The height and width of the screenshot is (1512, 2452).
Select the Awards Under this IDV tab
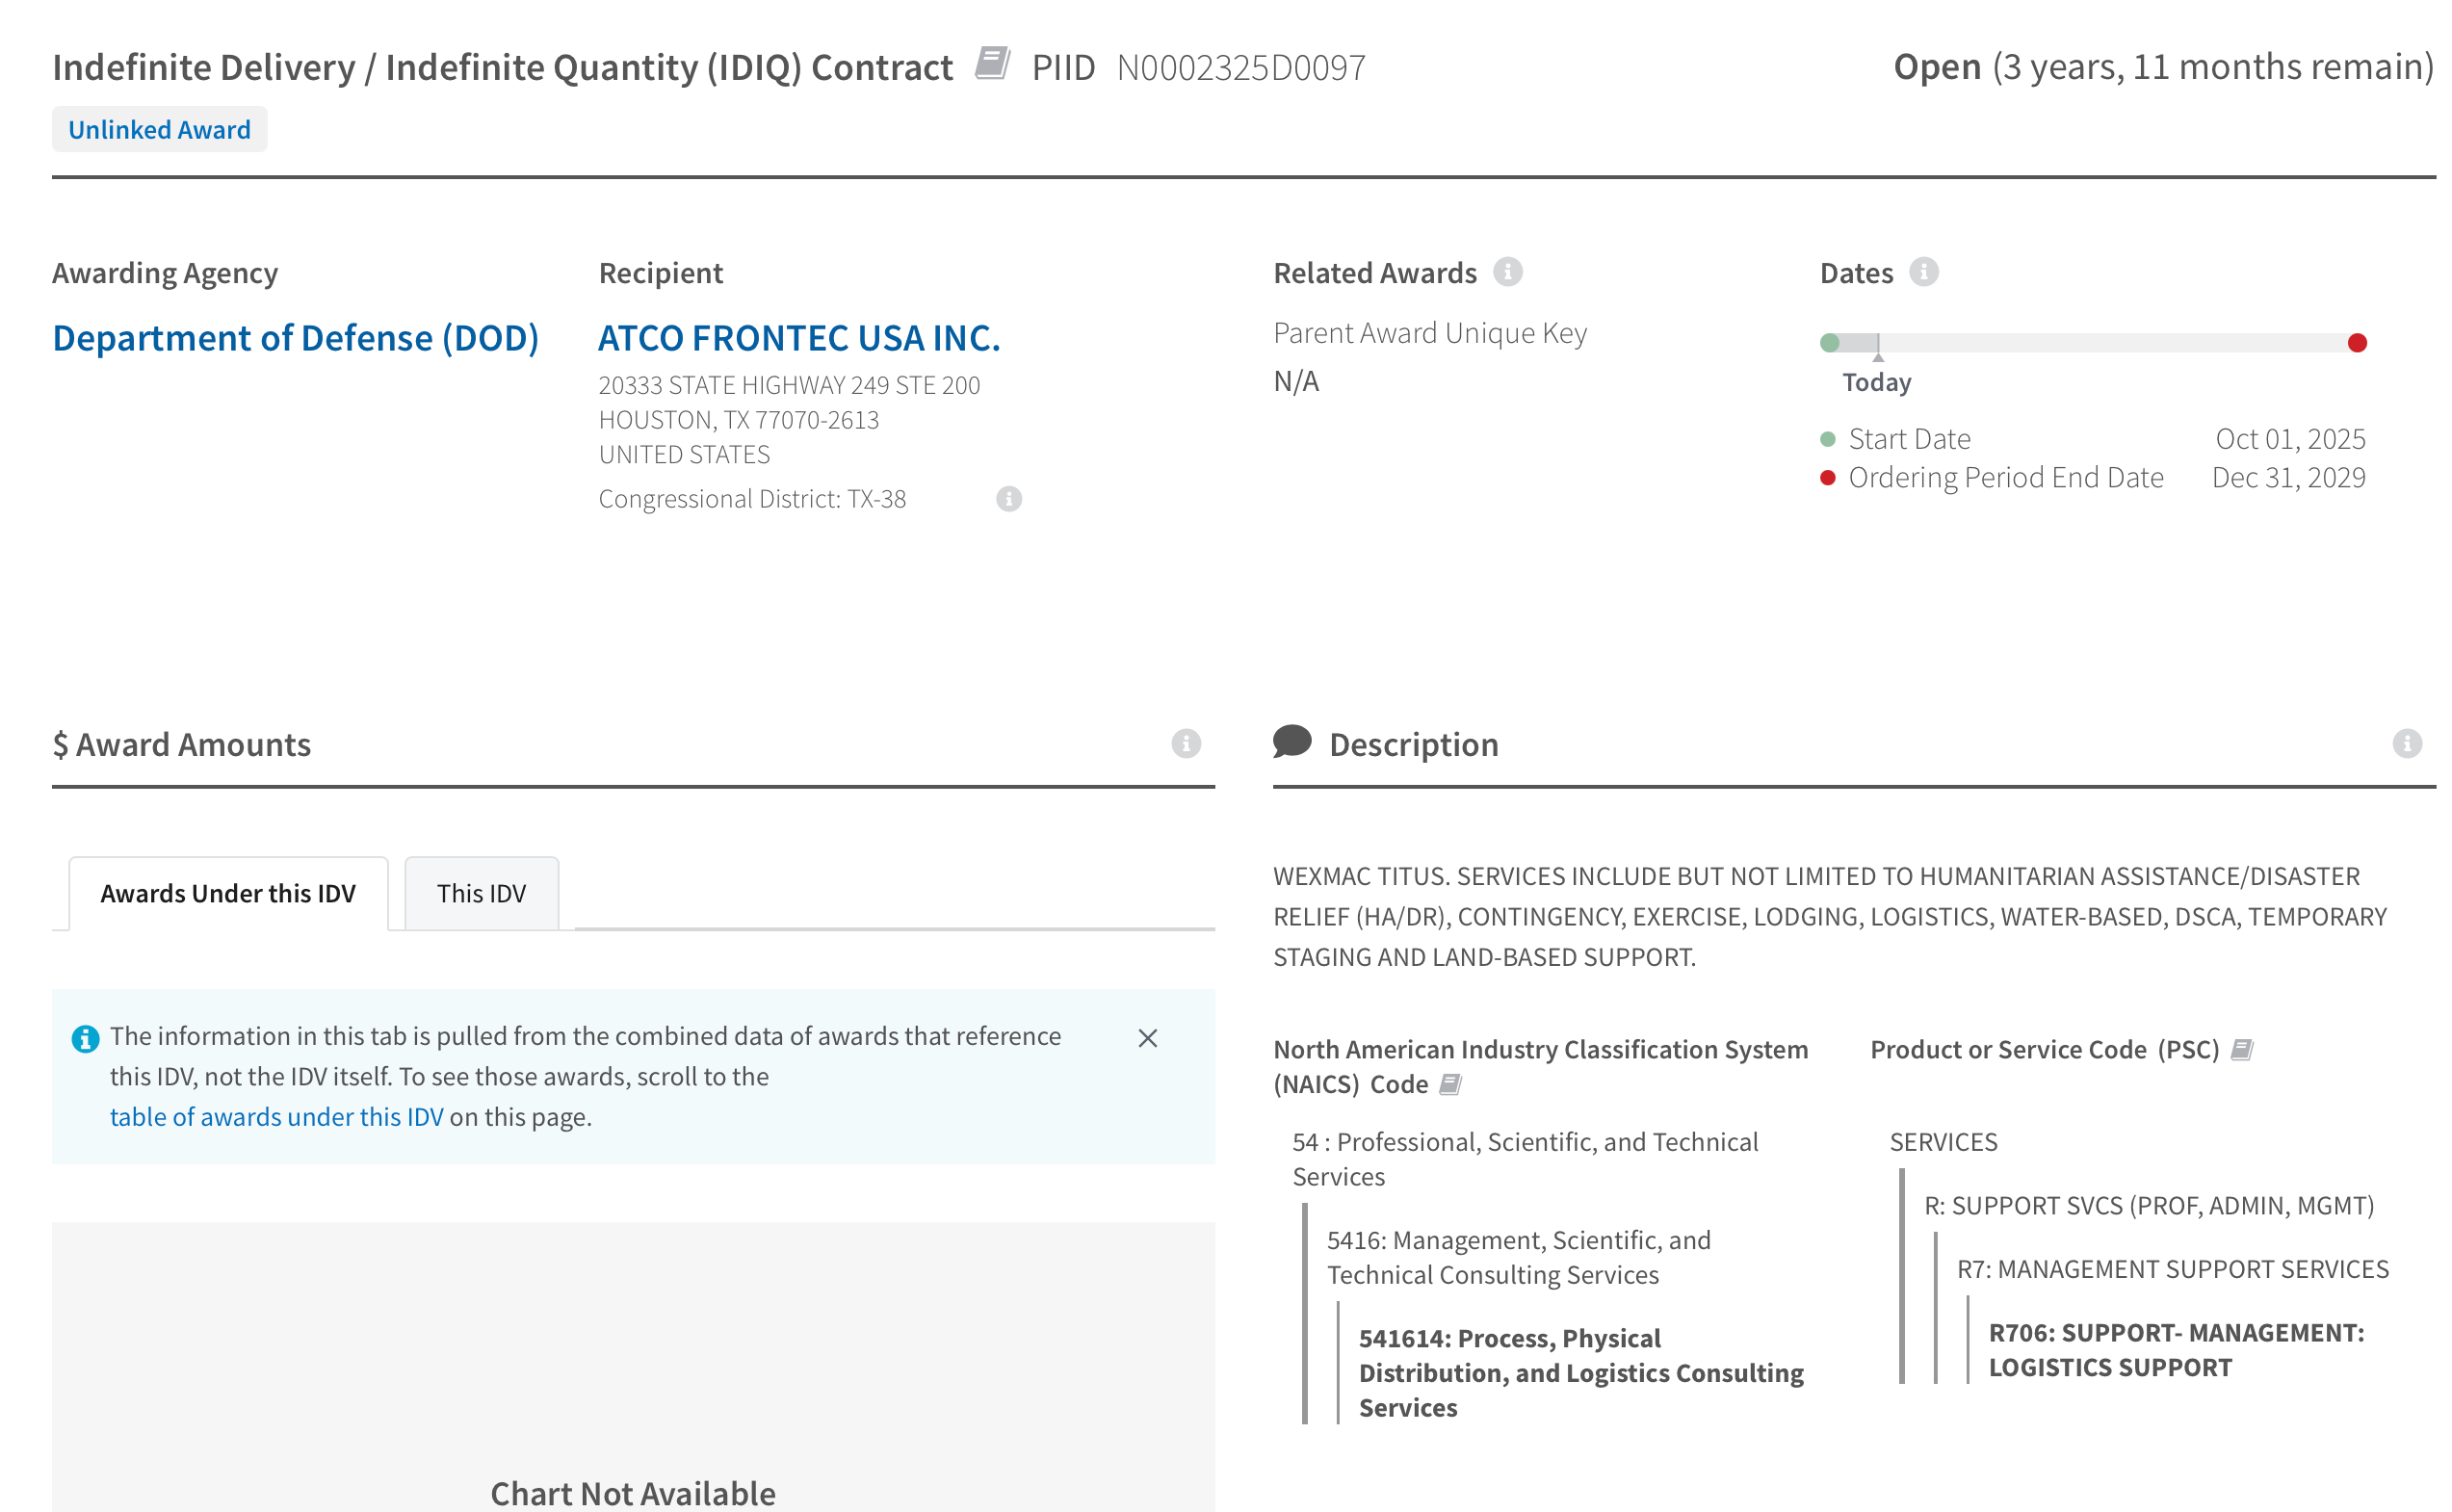pos(228,893)
